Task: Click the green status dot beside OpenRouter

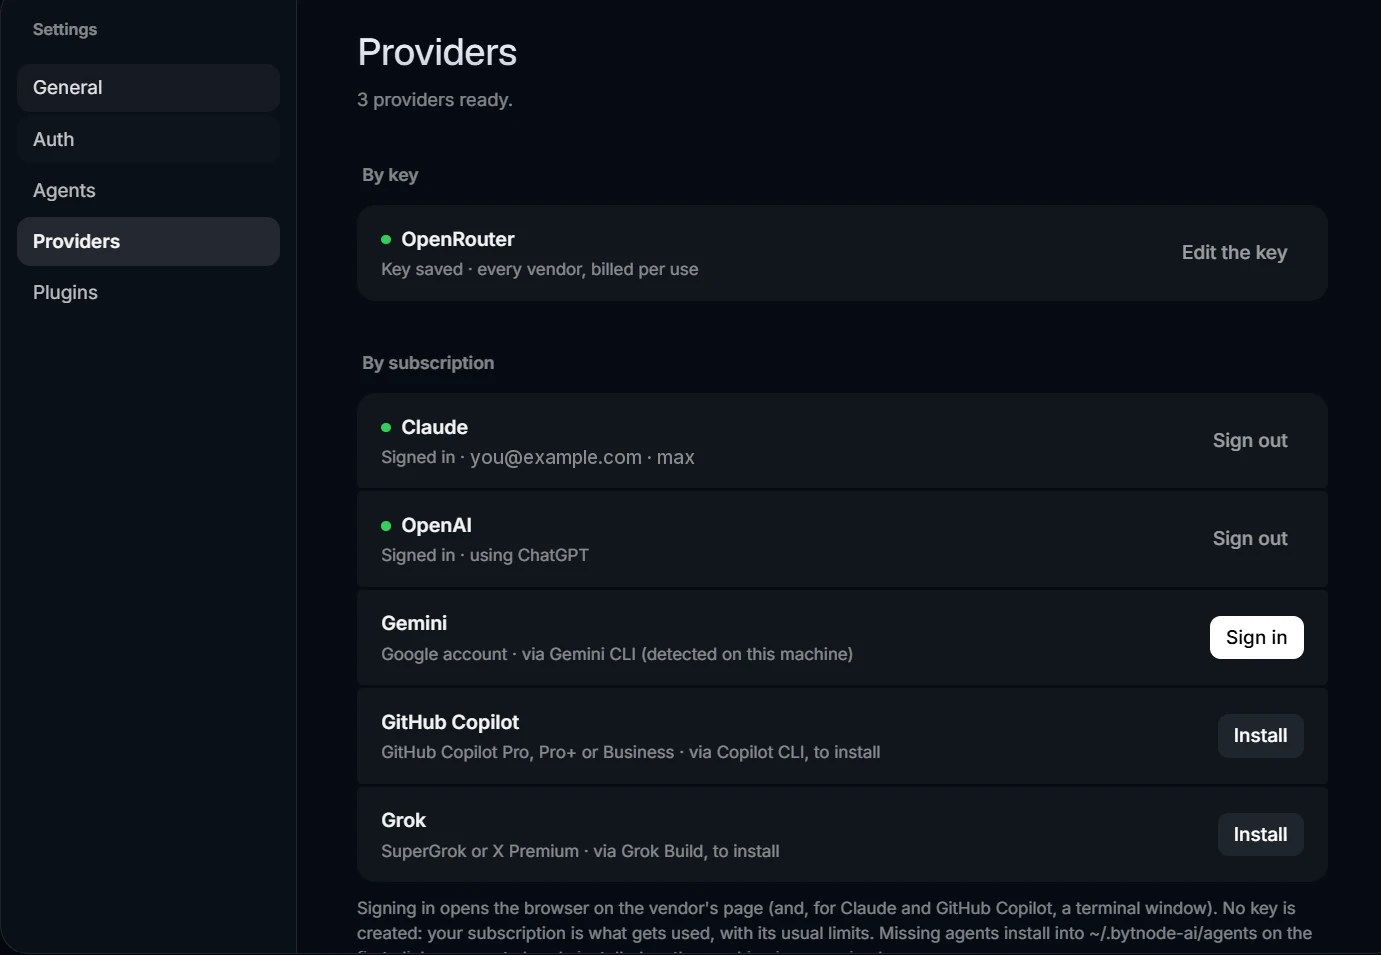Action: point(386,240)
